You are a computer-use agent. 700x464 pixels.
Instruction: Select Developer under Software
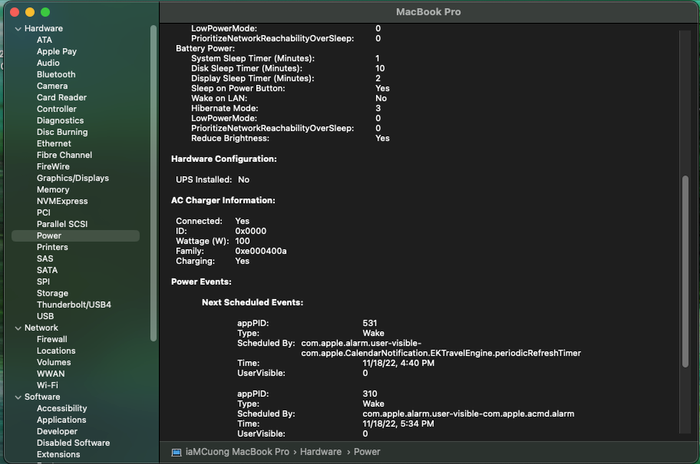point(57,431)
